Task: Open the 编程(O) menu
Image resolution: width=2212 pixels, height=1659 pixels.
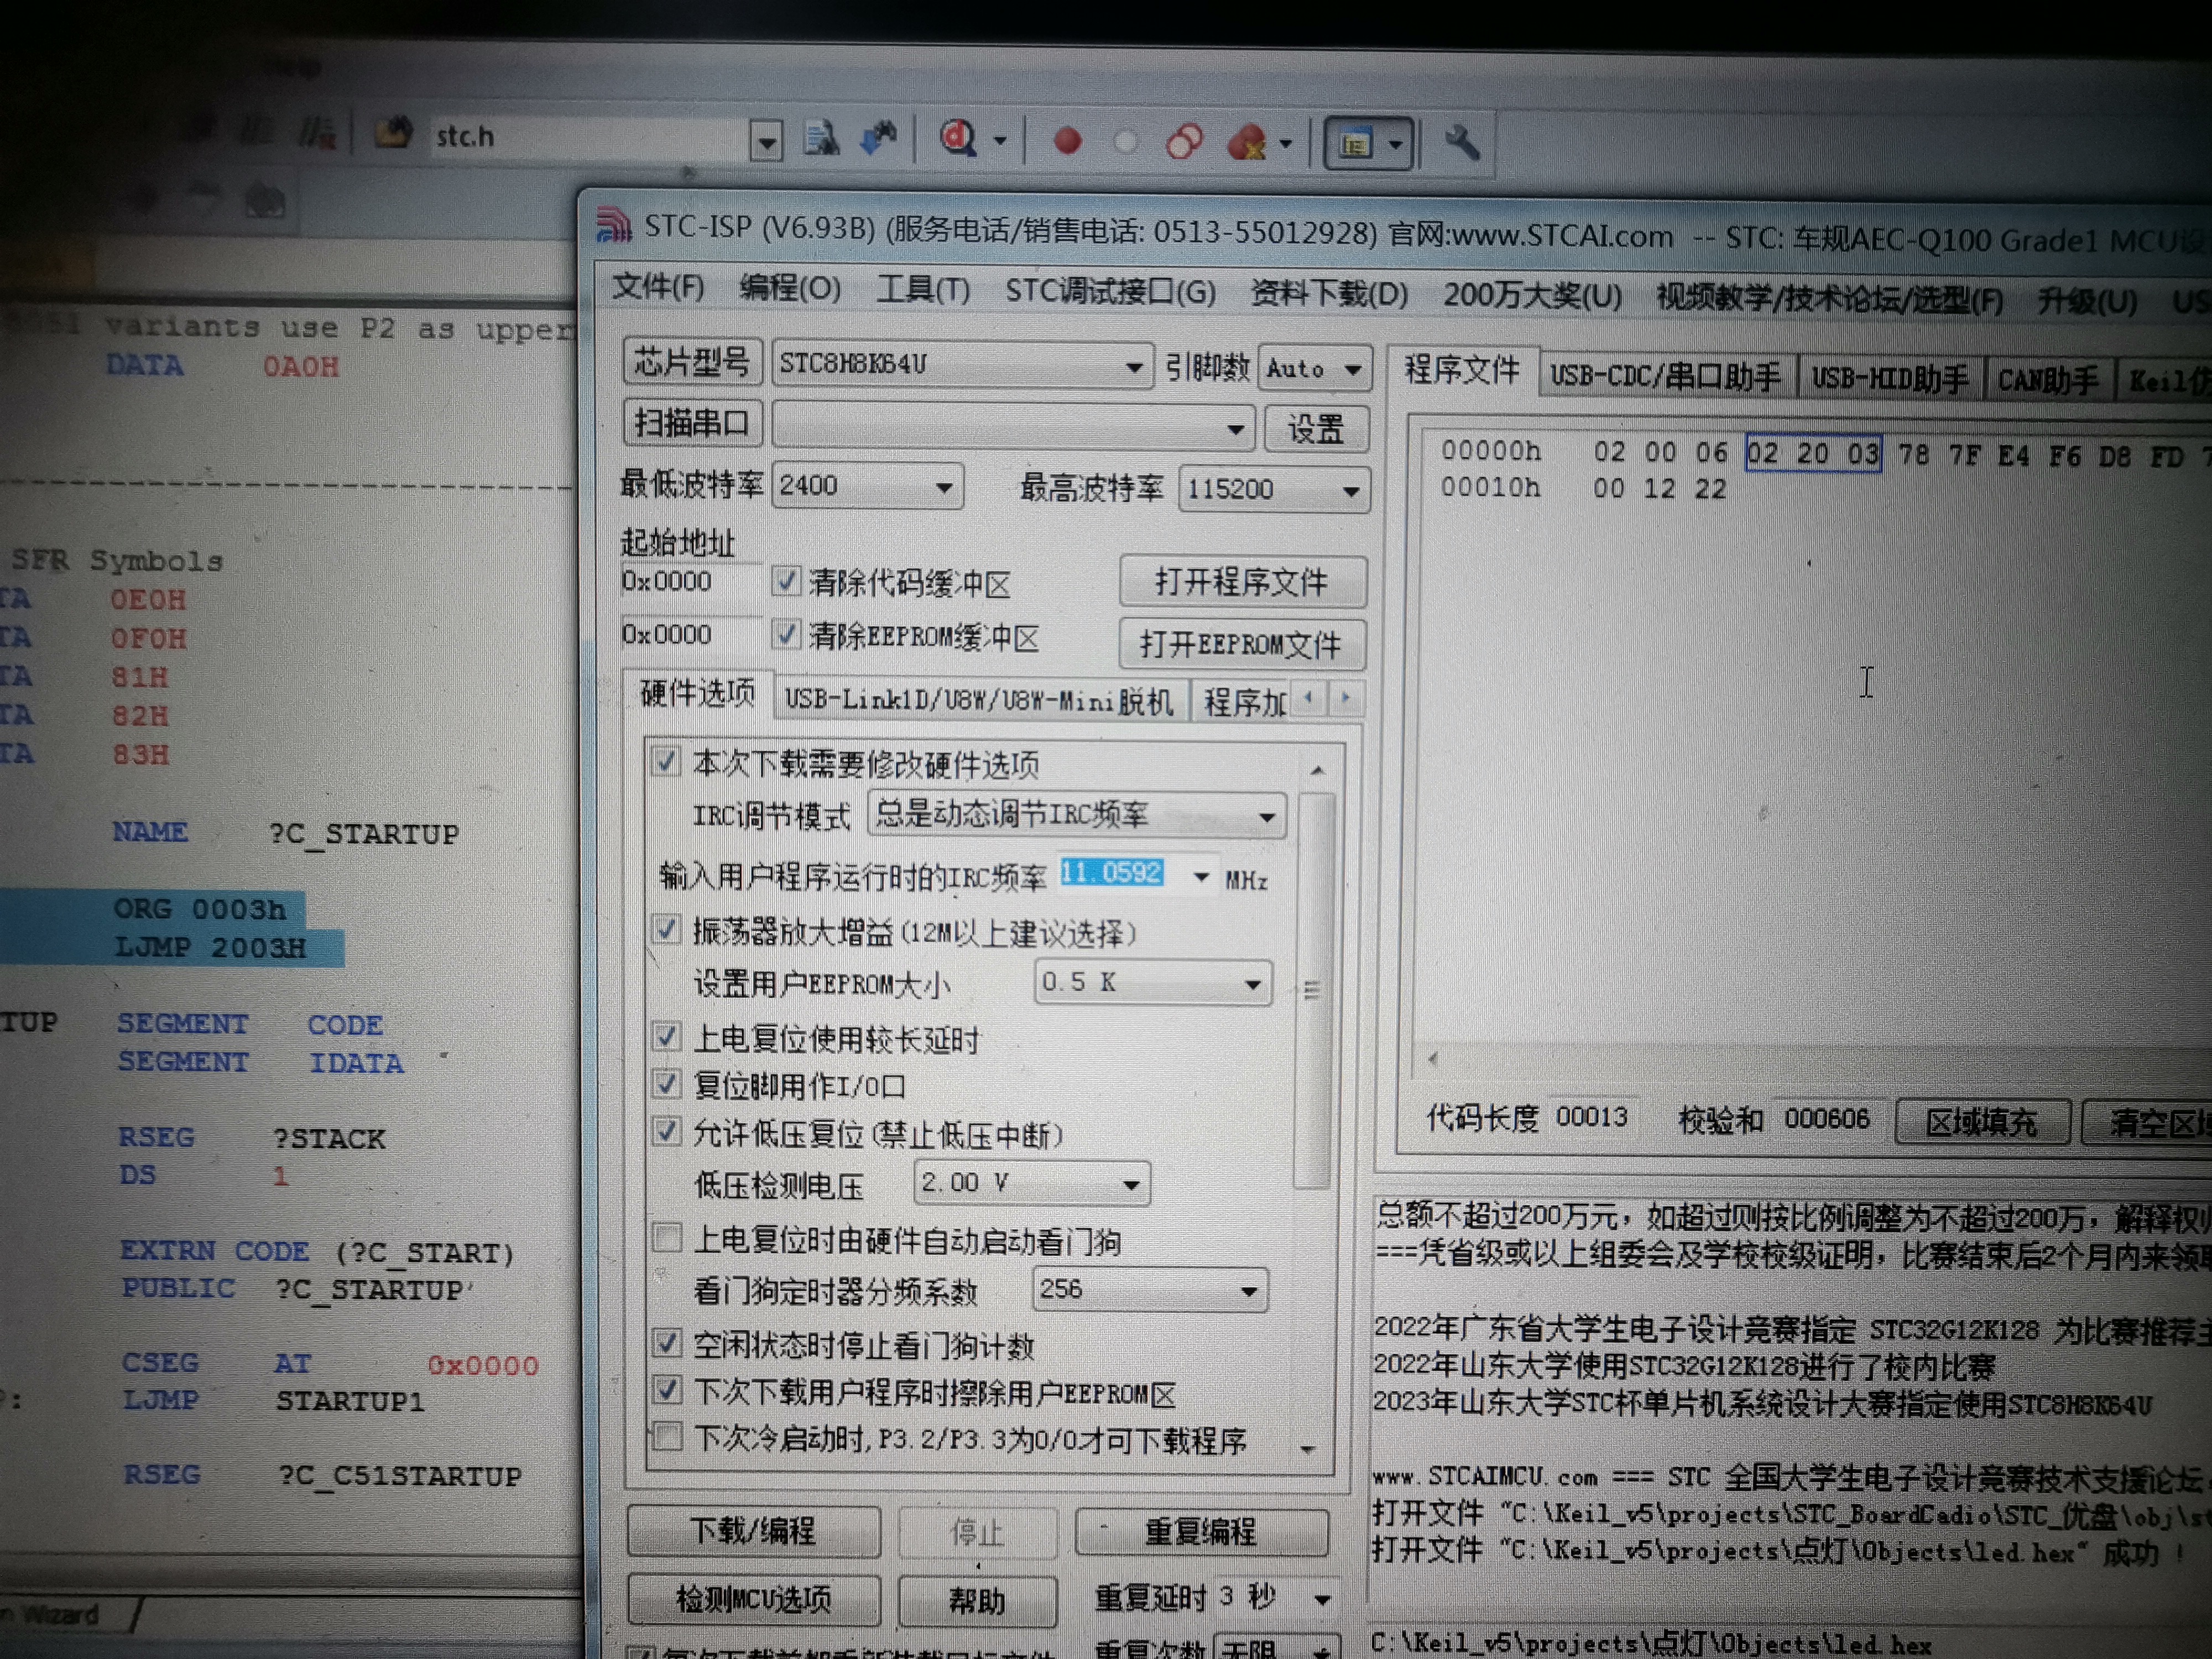Action: pyautogui.click(x=790, y=288)
